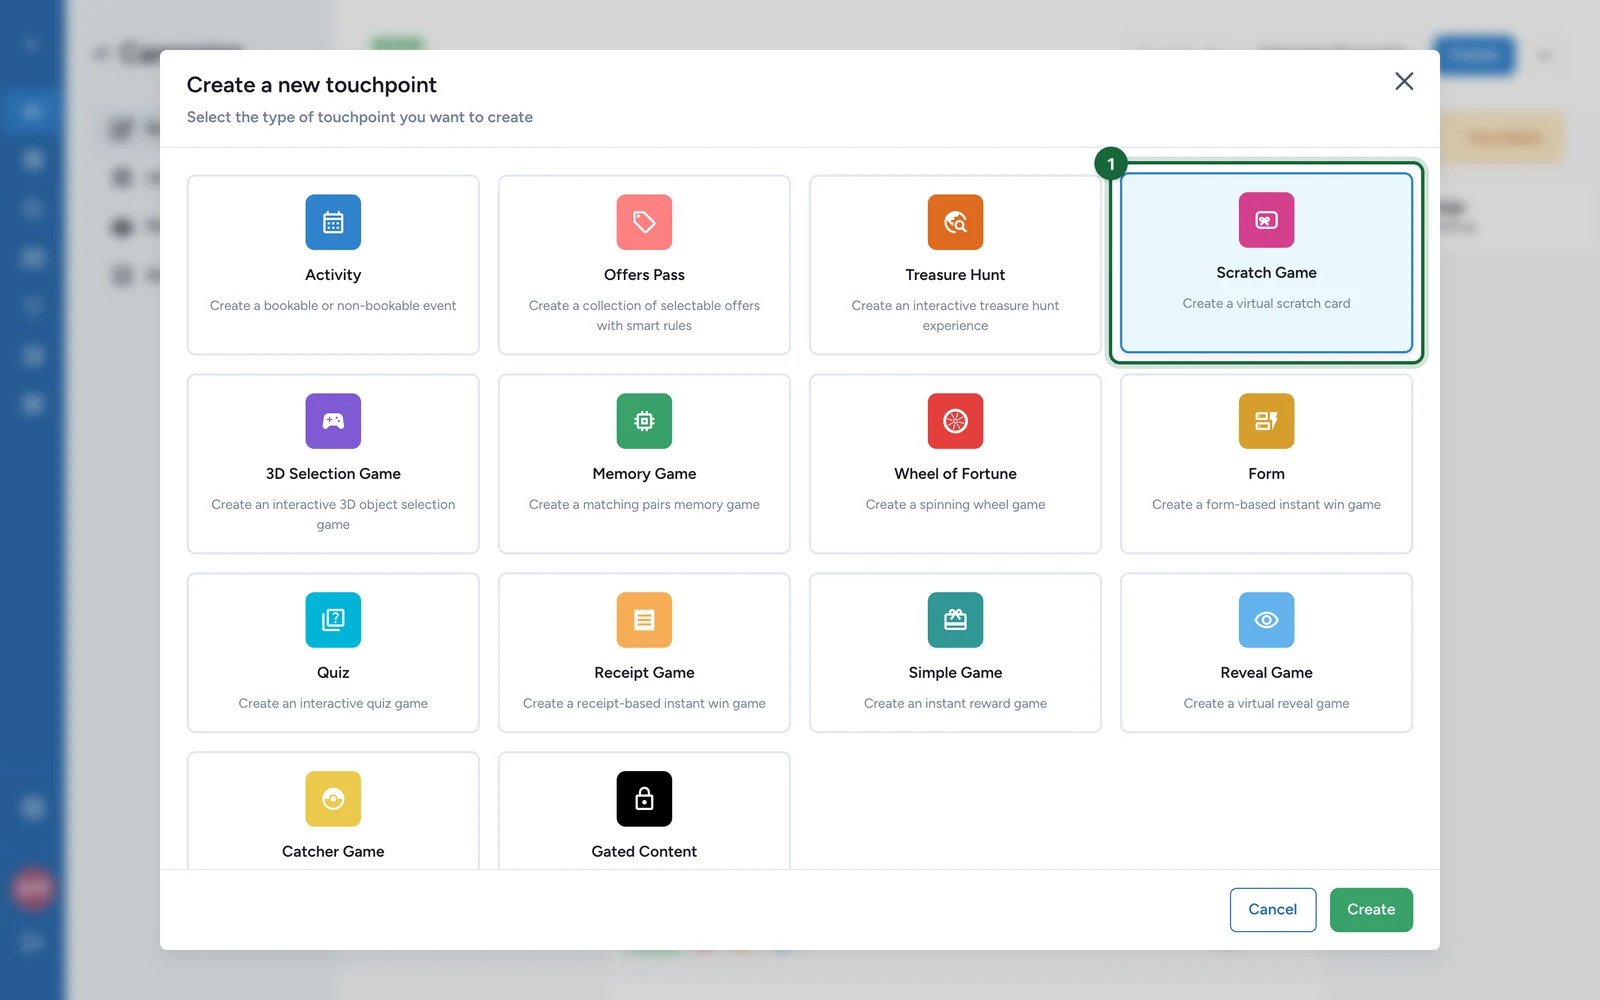Click 'Create a virtual scratch card' description
The image size is (1600, 1000).
[x=1266, y=304]
